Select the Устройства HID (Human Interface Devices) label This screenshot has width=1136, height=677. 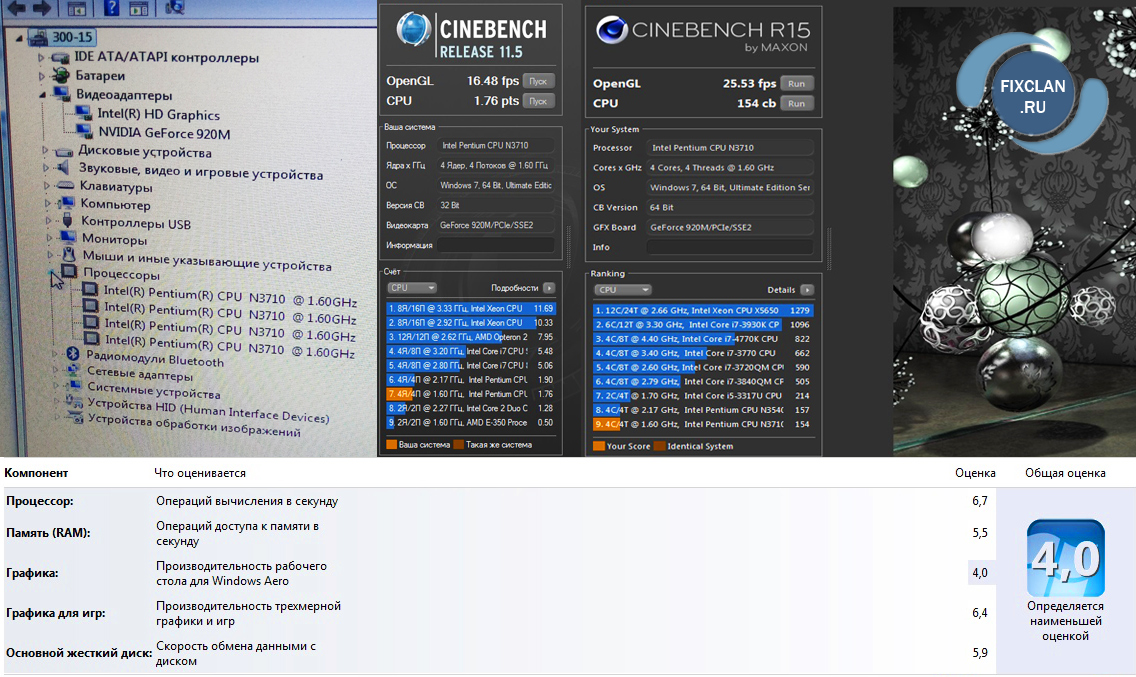point(209,410)
